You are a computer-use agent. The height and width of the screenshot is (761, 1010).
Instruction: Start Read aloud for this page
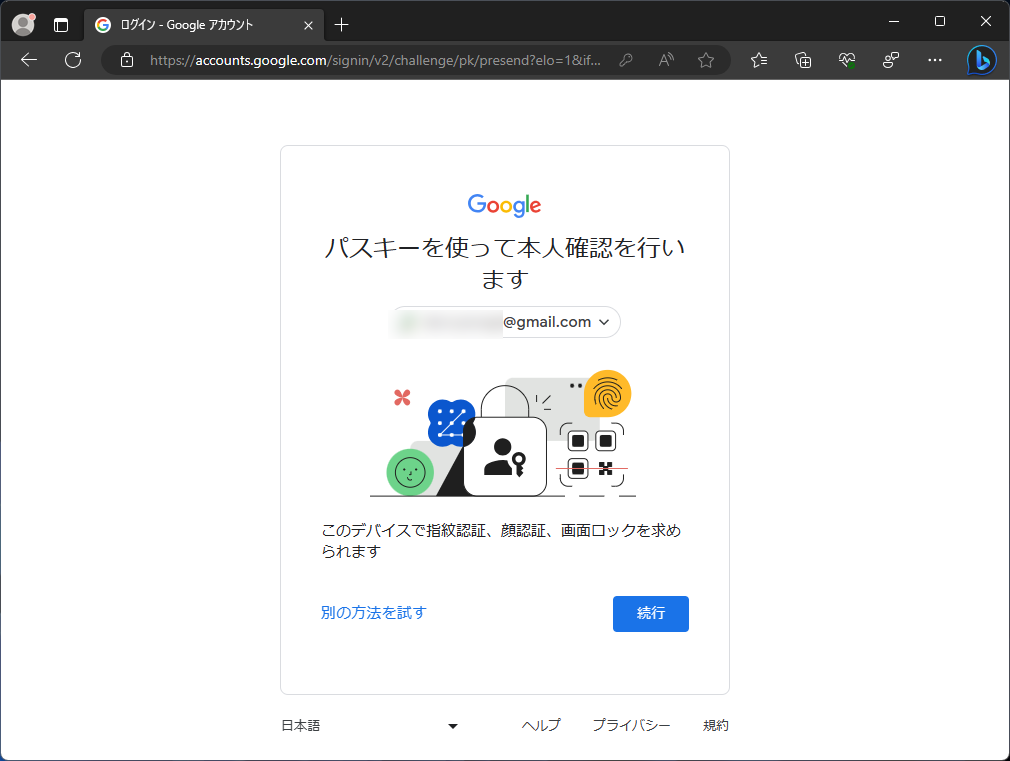tap(665, 60)
